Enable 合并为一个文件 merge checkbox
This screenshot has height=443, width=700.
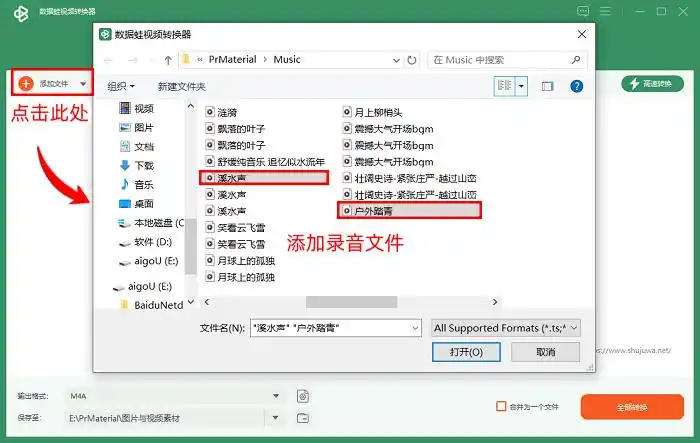point(502,406)
